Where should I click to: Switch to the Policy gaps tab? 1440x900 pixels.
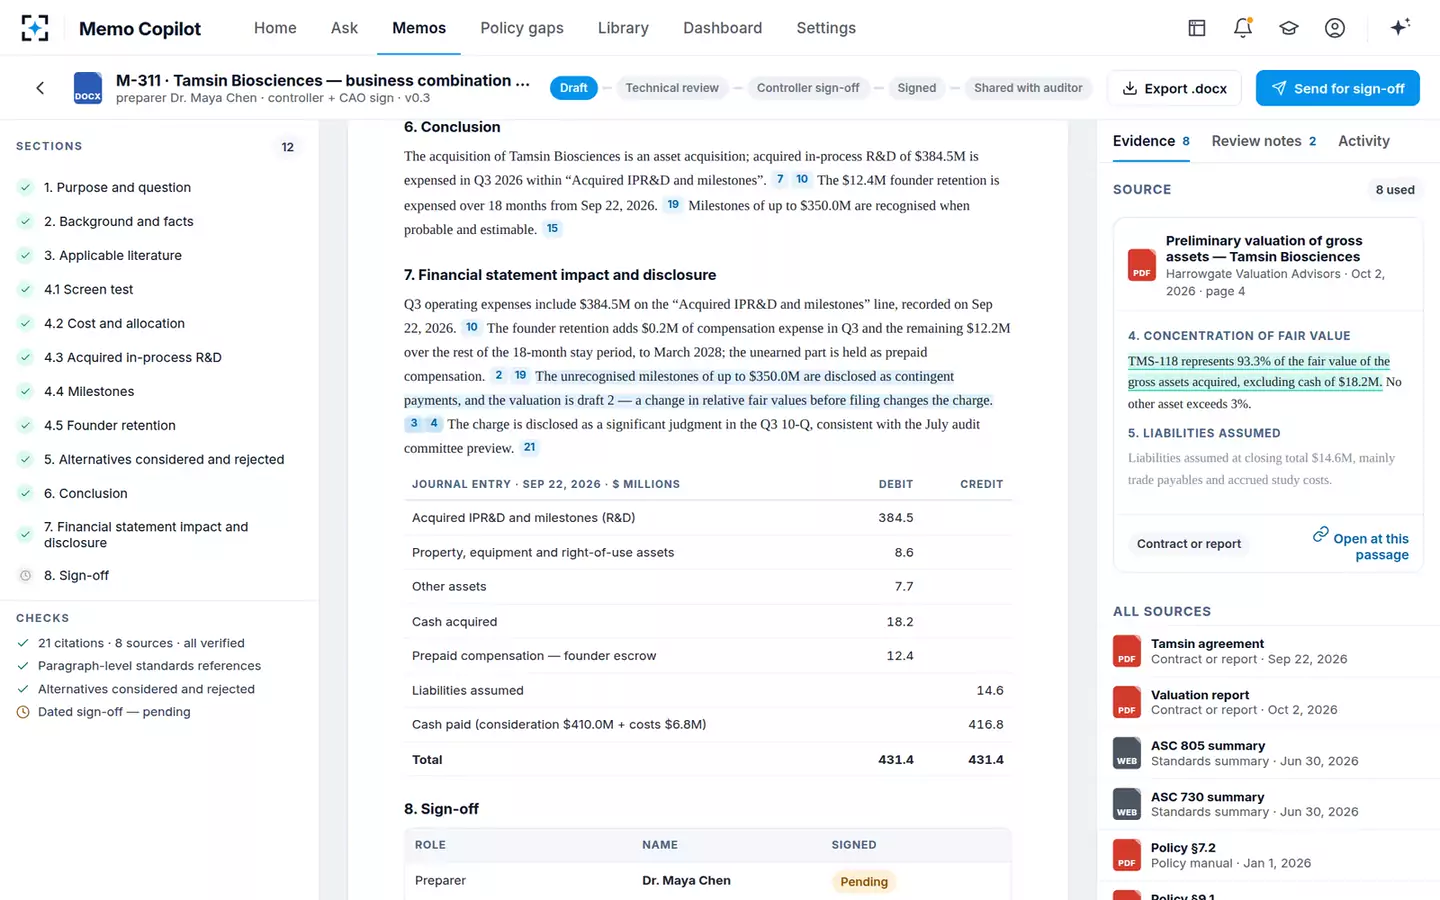[x=522, y=28]
